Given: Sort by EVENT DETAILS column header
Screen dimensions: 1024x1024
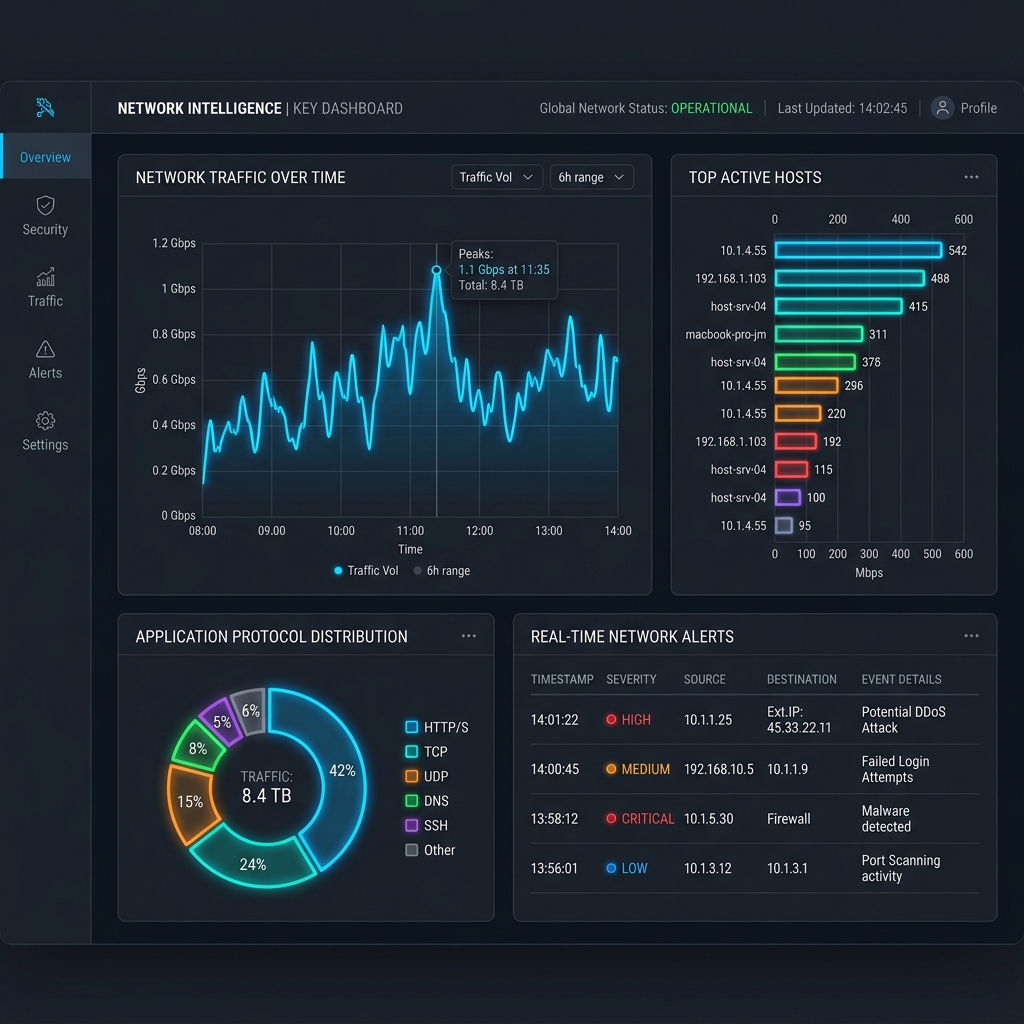Looking at the screenshot, I should click(901, 679).
